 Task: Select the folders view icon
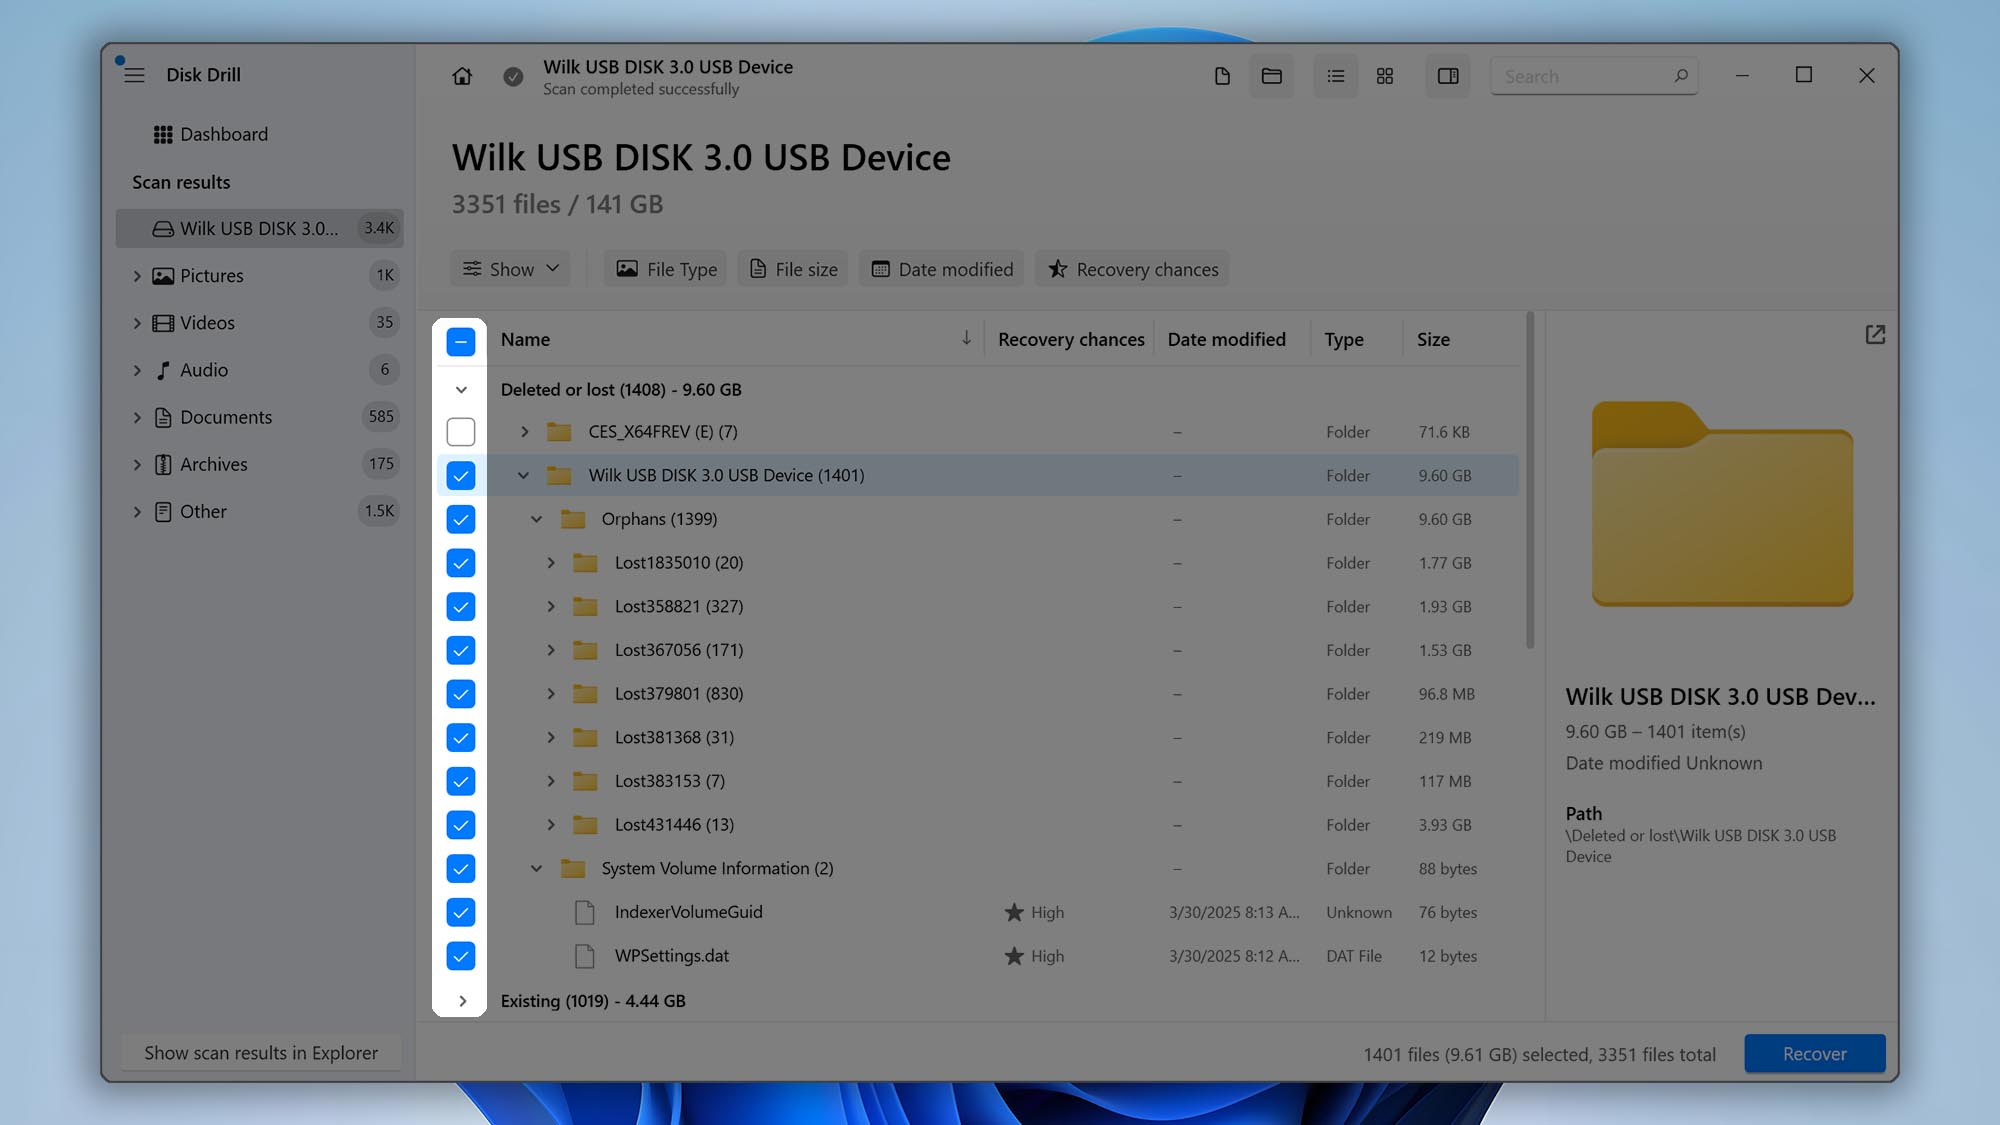pos(1271,76)
